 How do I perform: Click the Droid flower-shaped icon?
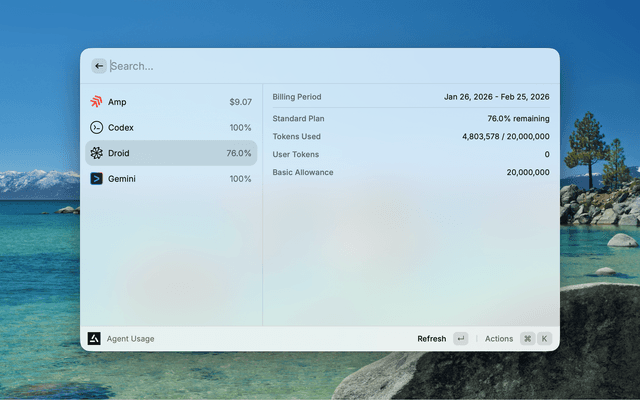[x=96, y=153]
